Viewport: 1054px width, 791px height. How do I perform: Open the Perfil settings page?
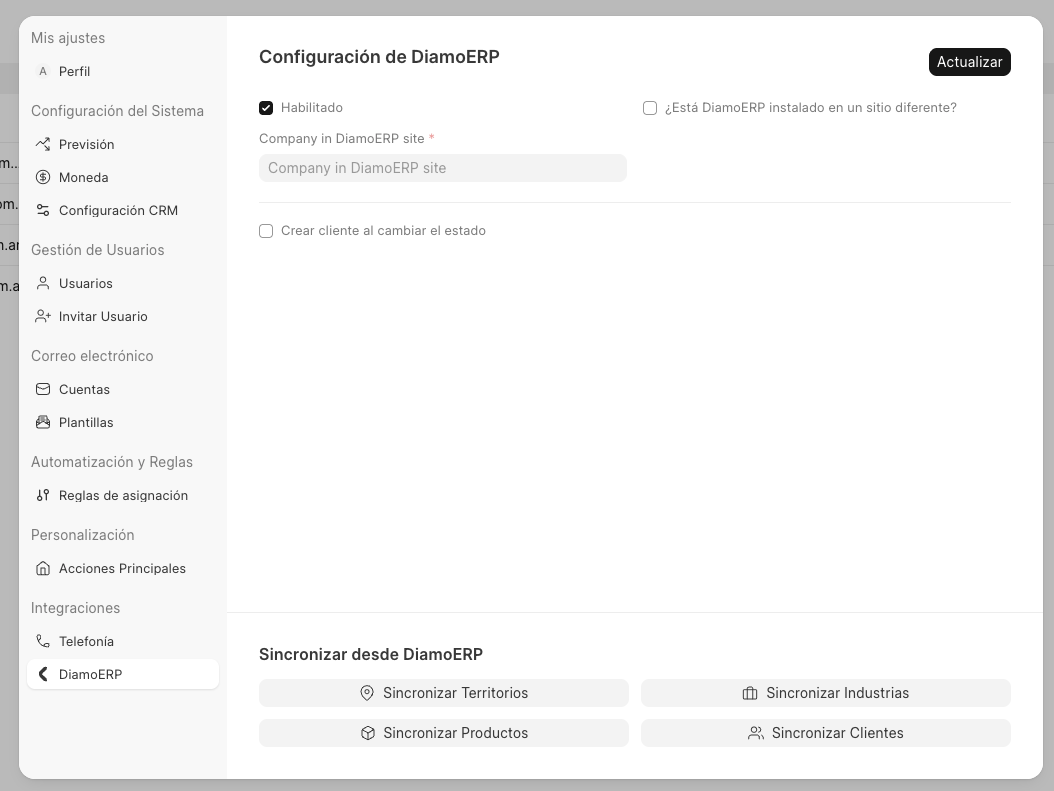(x=74, y=71)
